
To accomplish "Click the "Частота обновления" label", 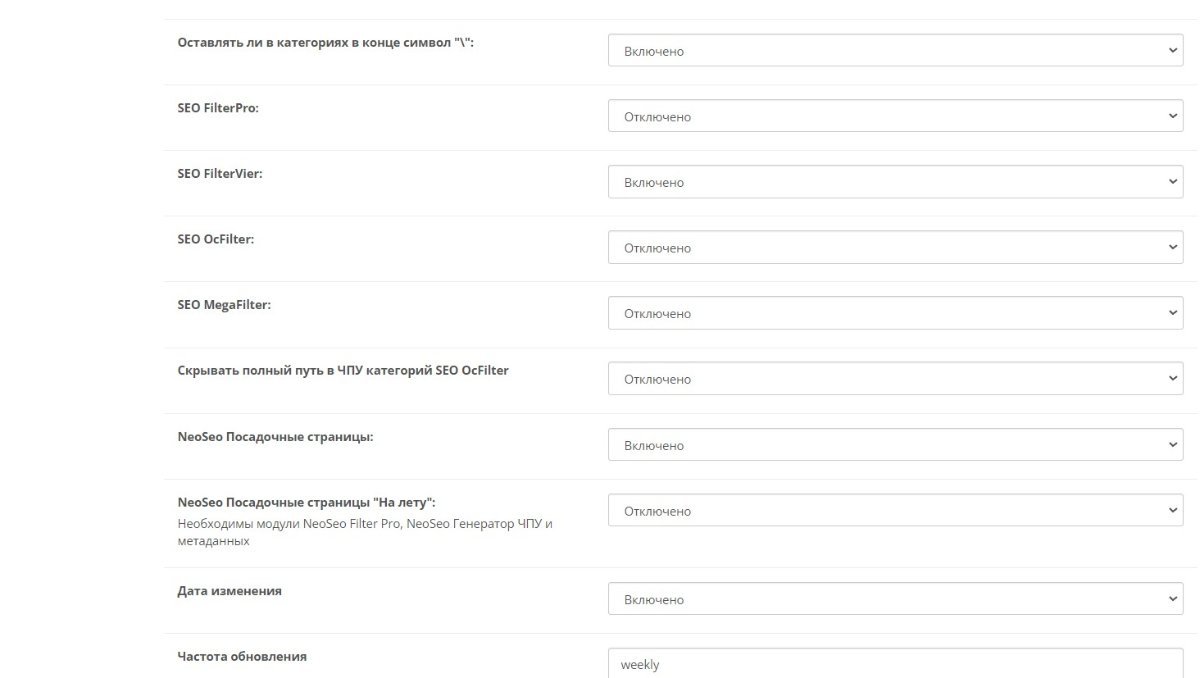I will pos(242,657).
